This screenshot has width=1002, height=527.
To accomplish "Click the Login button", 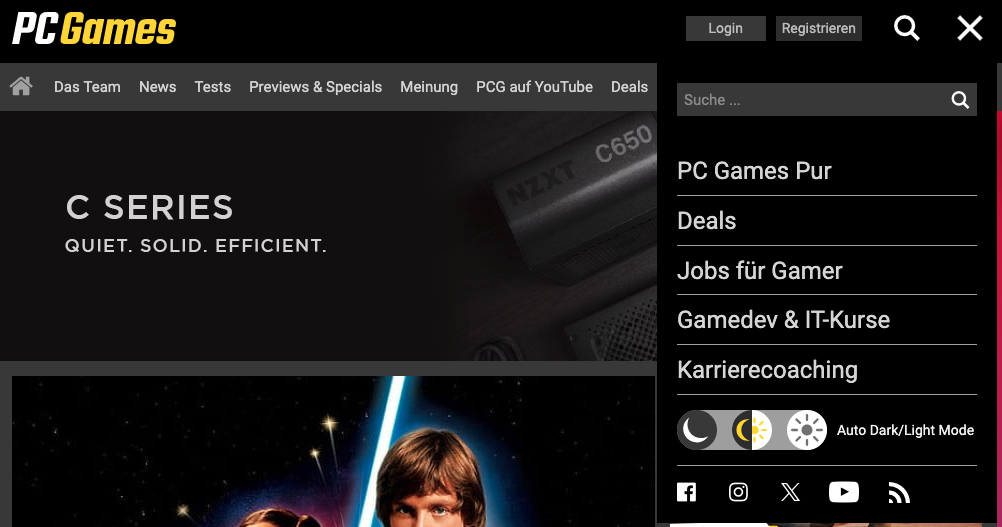I will click(725, 28).
